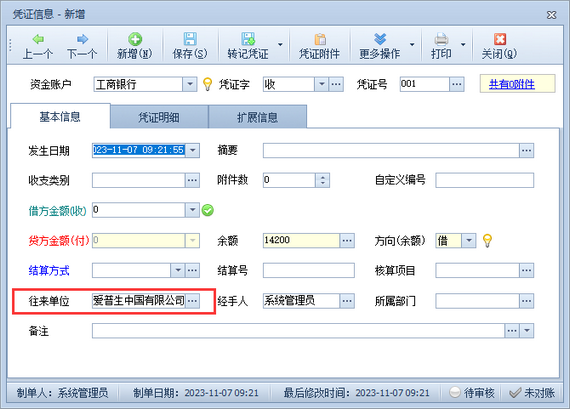The width and height of the screenshot is (570, 409).
Task: Increase 附件数 with the spinner
Action: pos(322,177)
